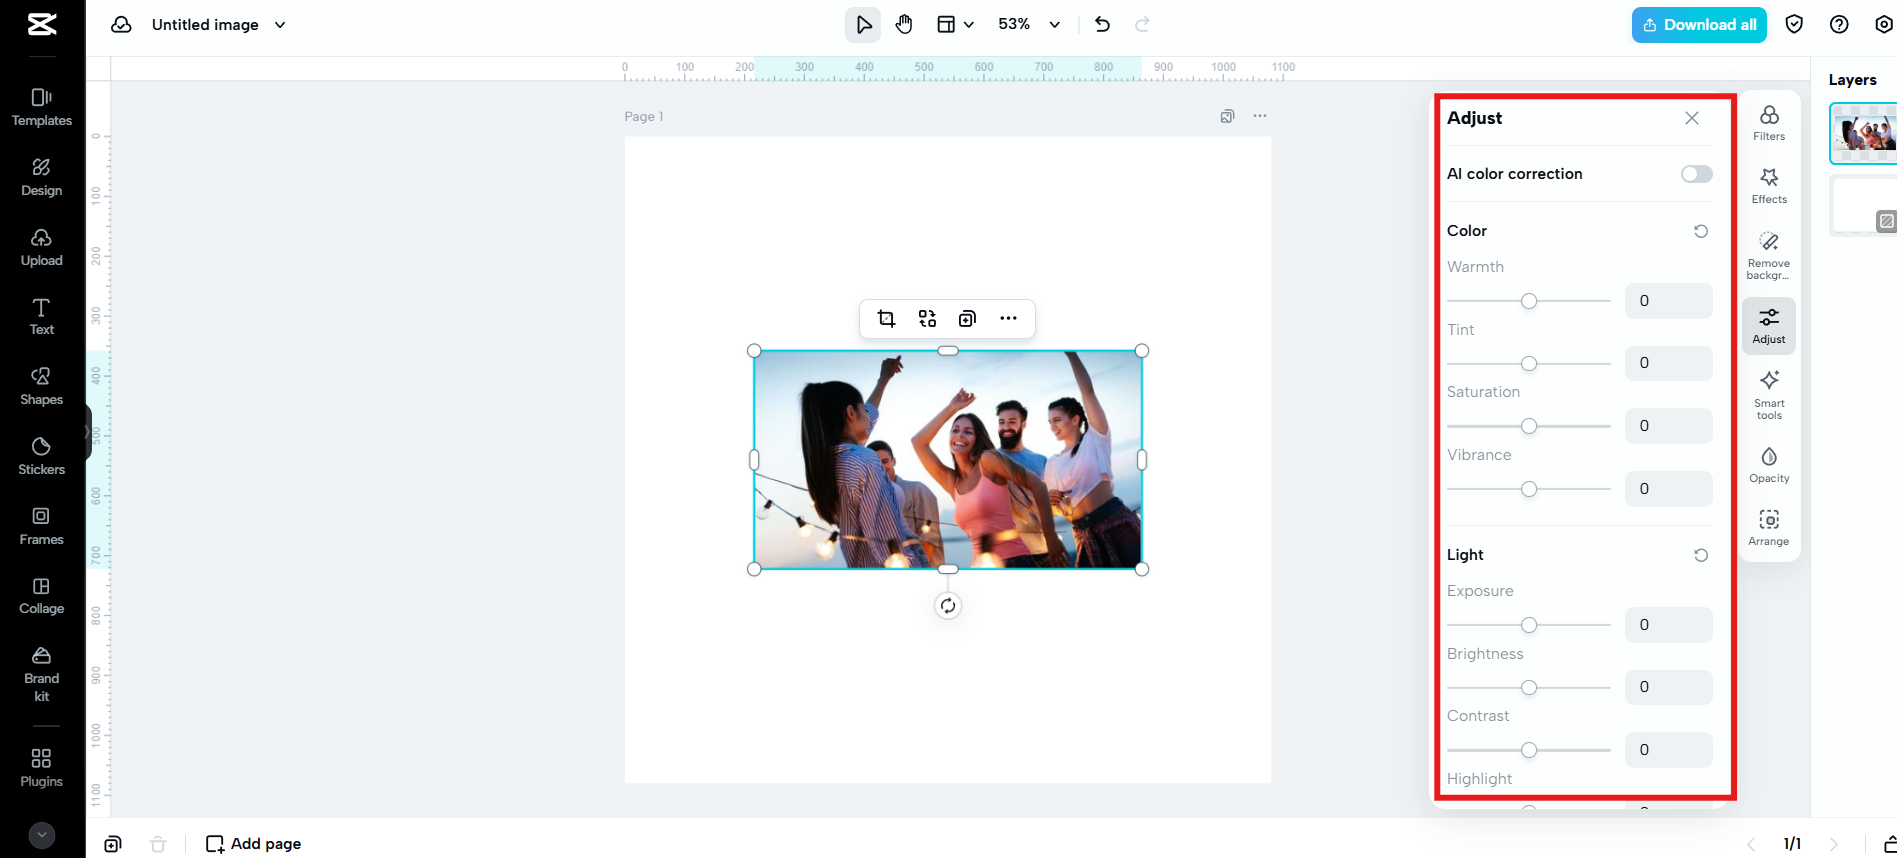Click the Vibrance value input field
Image resolution: width=1897 pixels, height=858 pixels.
[1669, 489]
